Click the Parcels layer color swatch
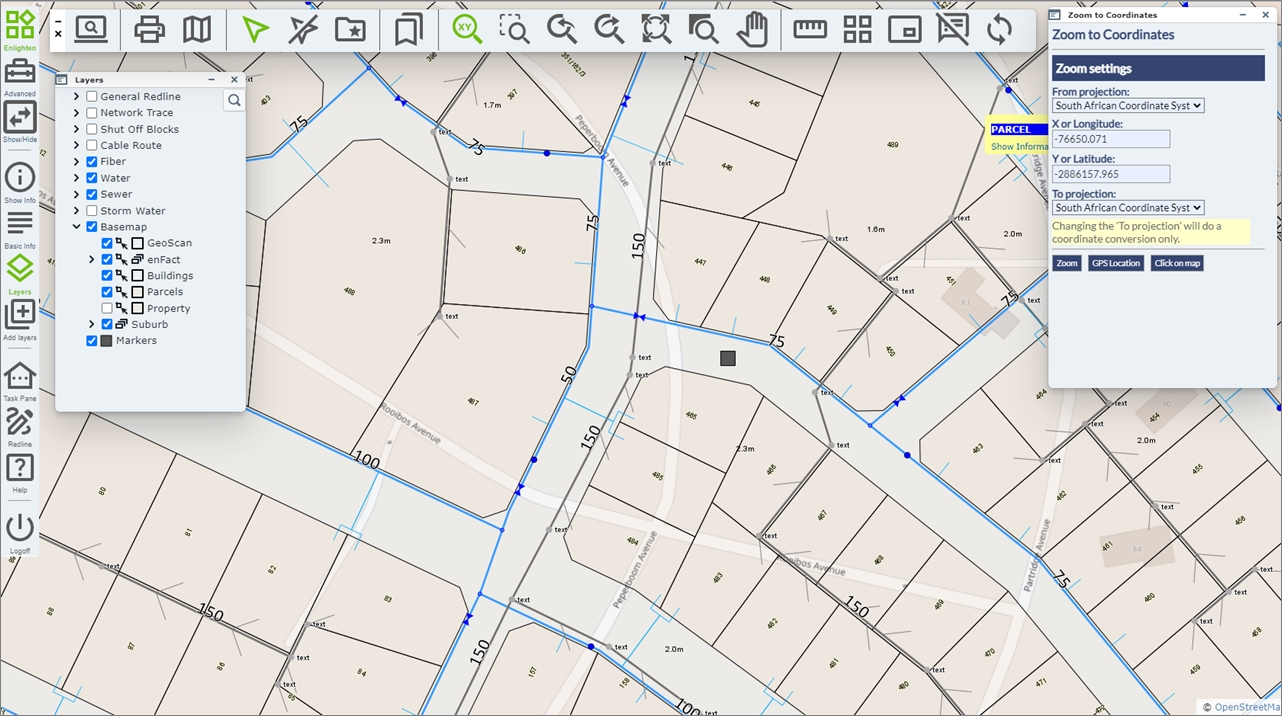This screenshot has height=716, width=1282. pos(138,292)
